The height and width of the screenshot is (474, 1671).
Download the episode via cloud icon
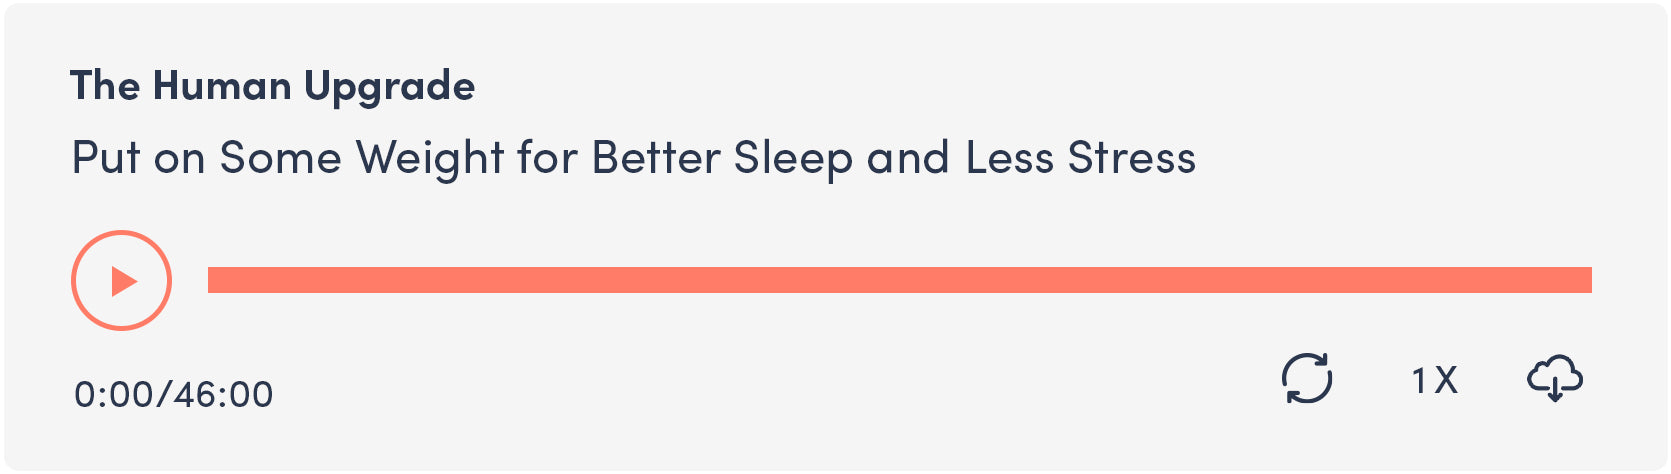click(x=1555, y=378)
